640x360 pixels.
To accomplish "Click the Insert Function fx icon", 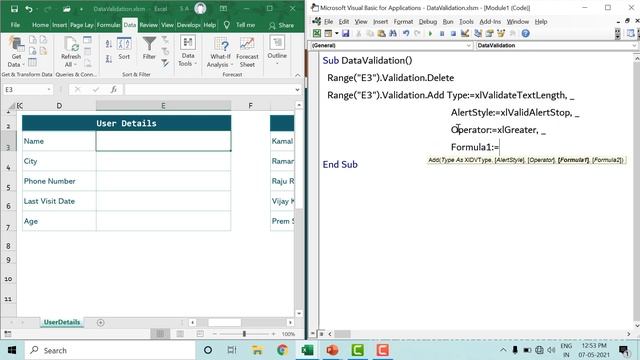I will tap(113, 89).
